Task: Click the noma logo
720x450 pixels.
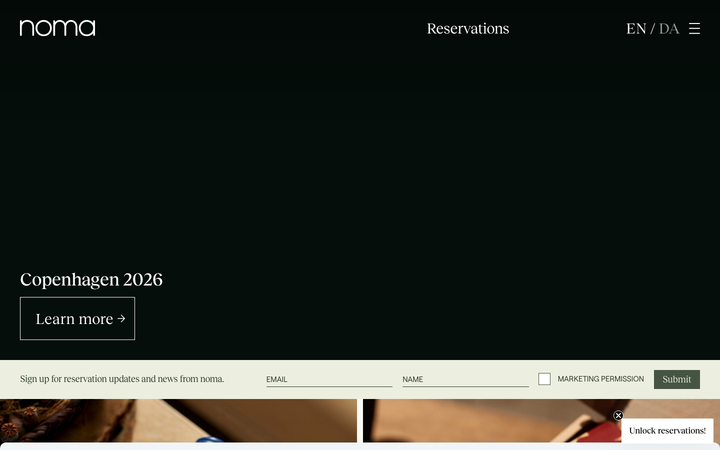Action: point(57,28)
